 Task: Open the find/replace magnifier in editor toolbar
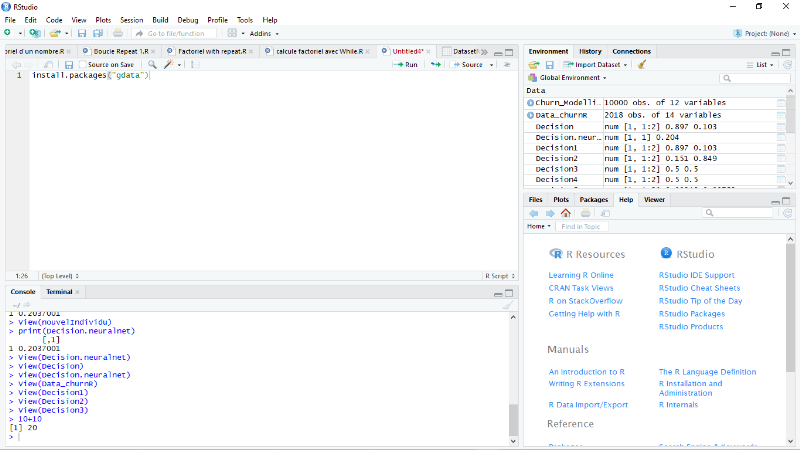[x=153, y=64]
